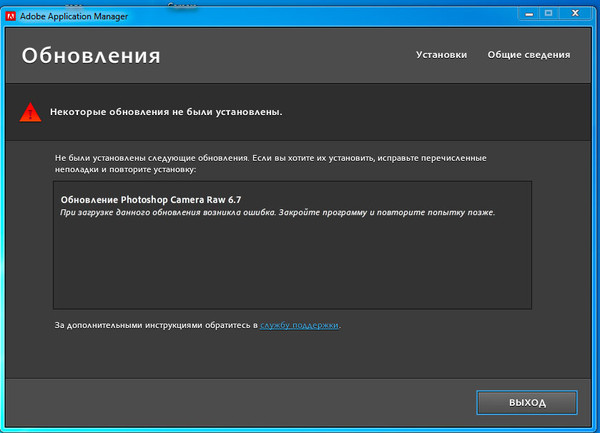The width and height of the screenshot is (600, 433).
Task: Click the red warning triangle icon
Action: click(30, 112)
